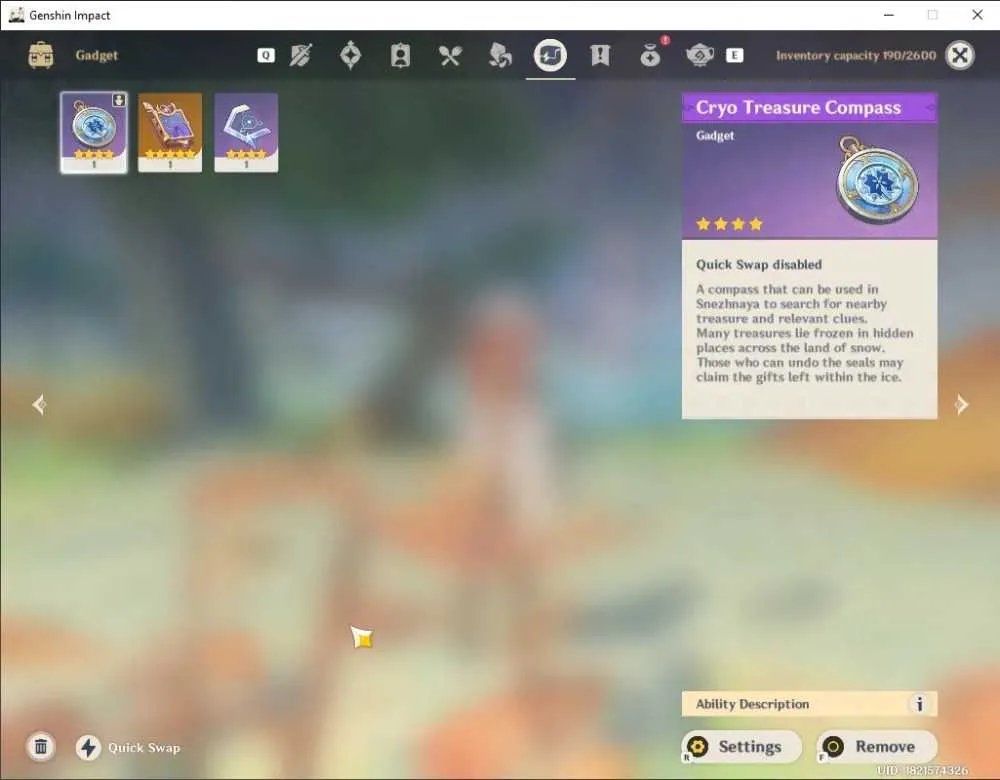Minimize the Genshin Impact window
Viewport: 1000px width, 780px height.
click(x=888, y=15)
